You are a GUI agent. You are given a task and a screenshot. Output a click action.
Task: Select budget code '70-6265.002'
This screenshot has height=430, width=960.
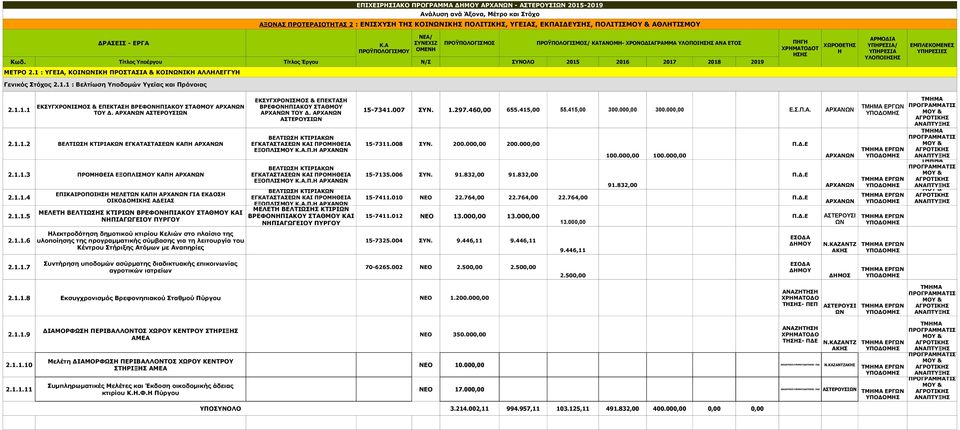click(x=384, y=267)
